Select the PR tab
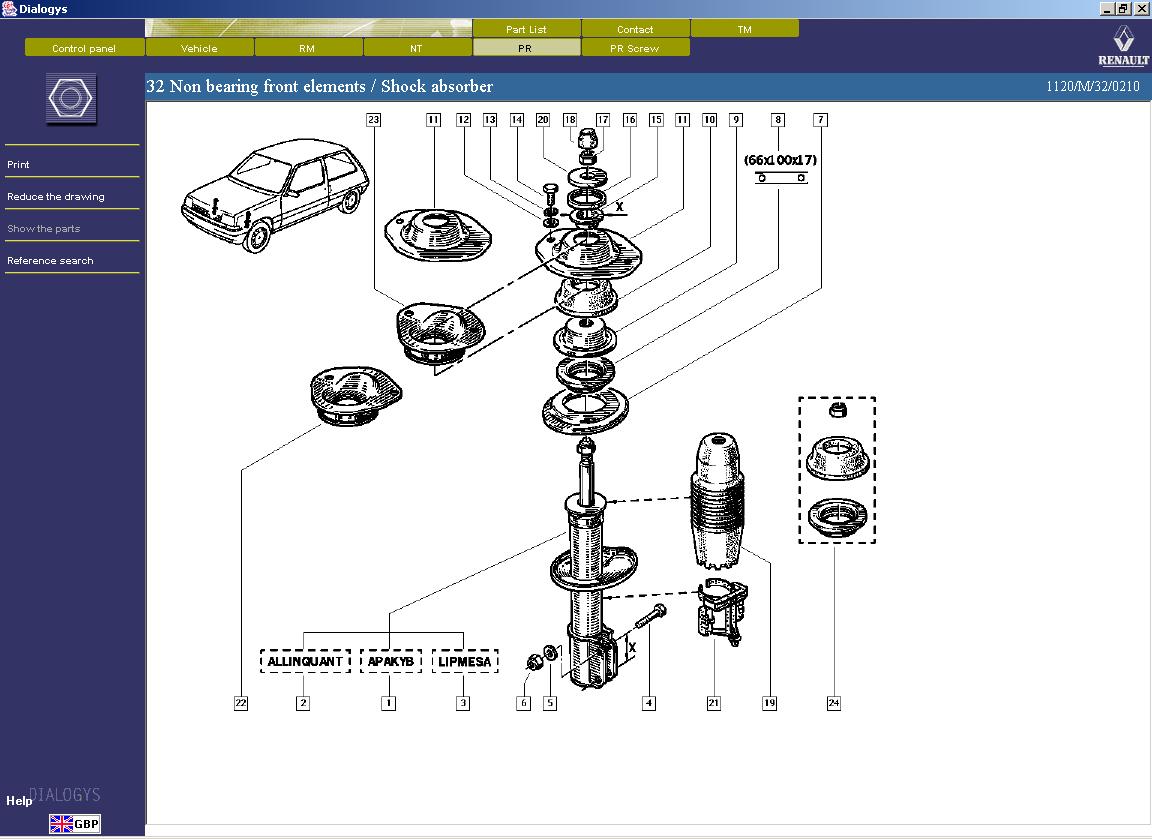 (x=525, y=48)
